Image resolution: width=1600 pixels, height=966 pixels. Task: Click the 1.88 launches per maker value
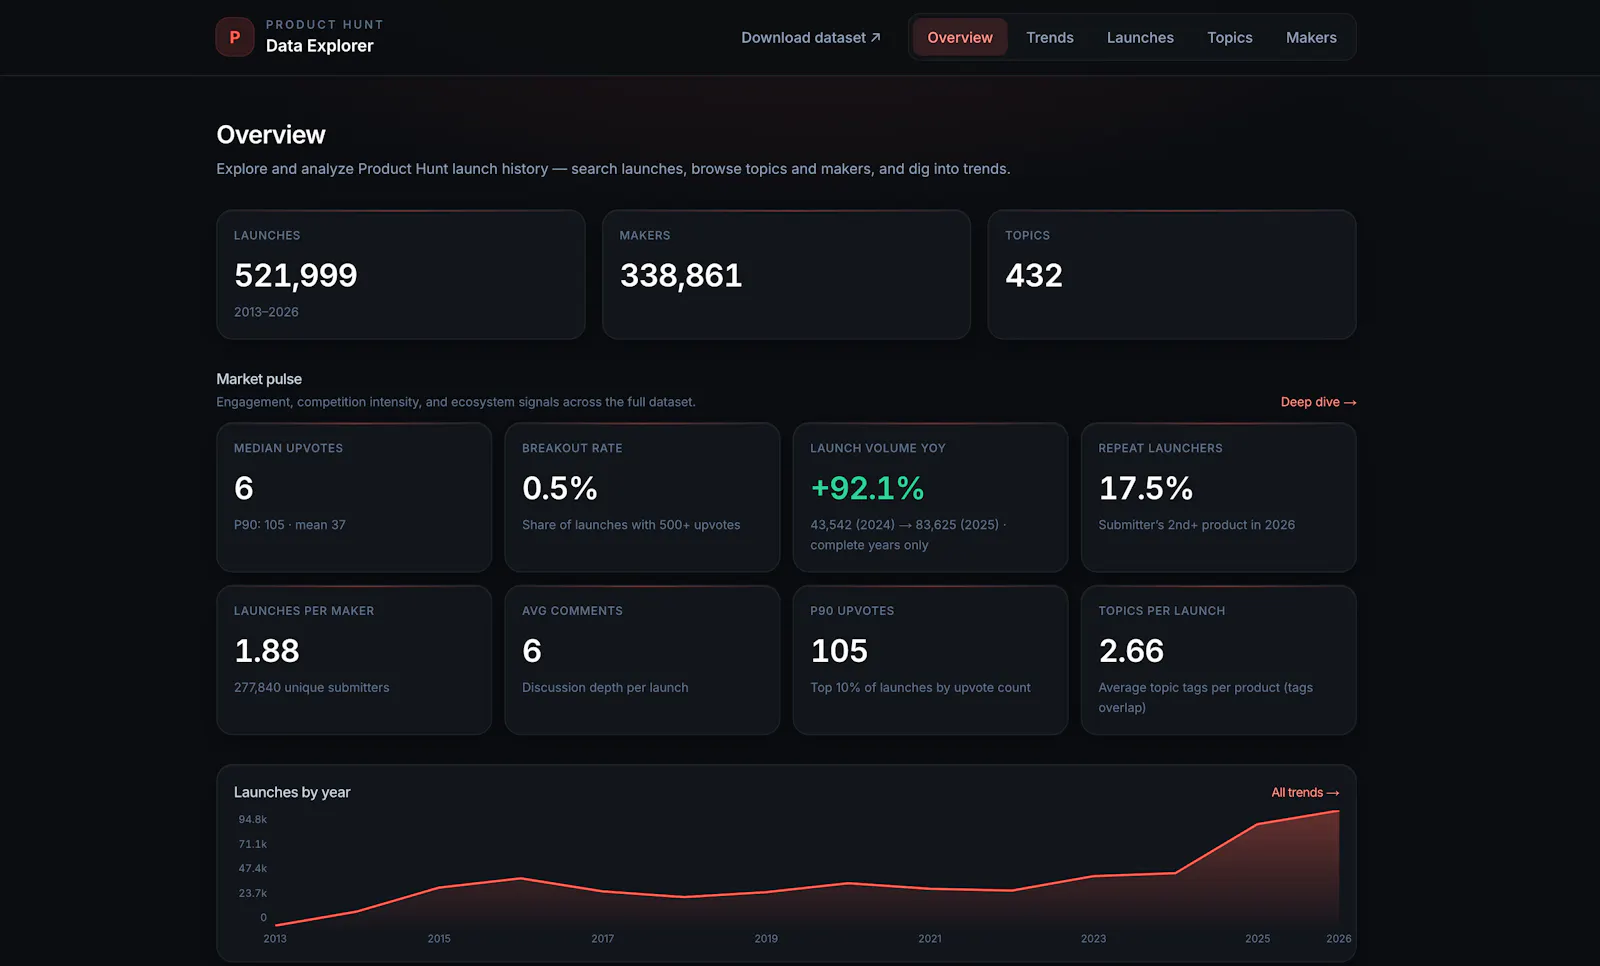(267, 651)
